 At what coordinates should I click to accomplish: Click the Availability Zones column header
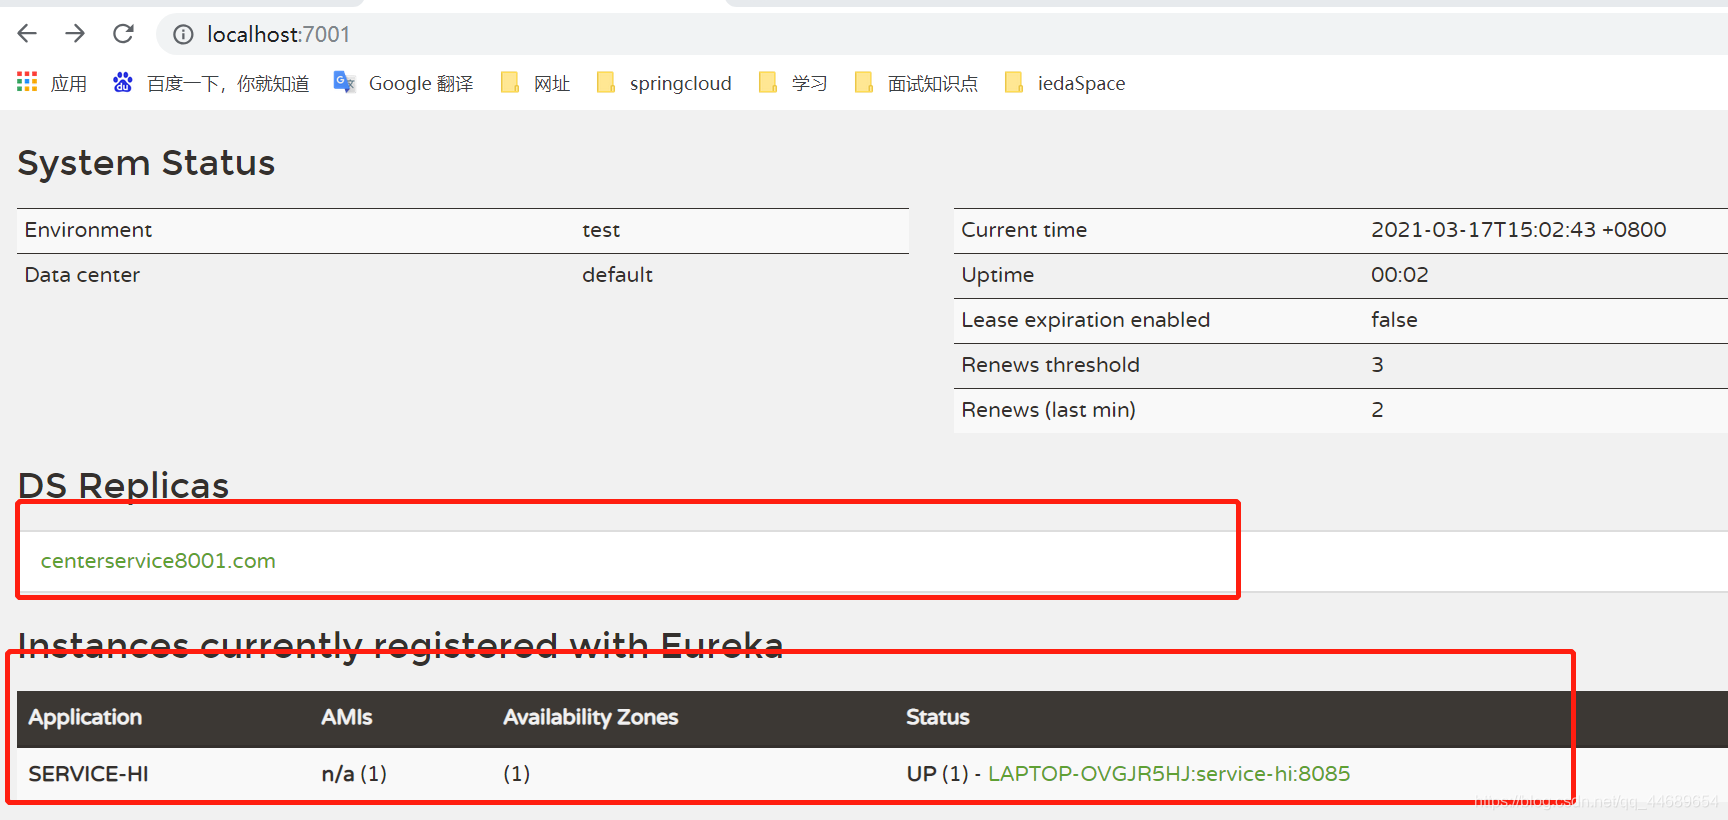coord(590,717)
